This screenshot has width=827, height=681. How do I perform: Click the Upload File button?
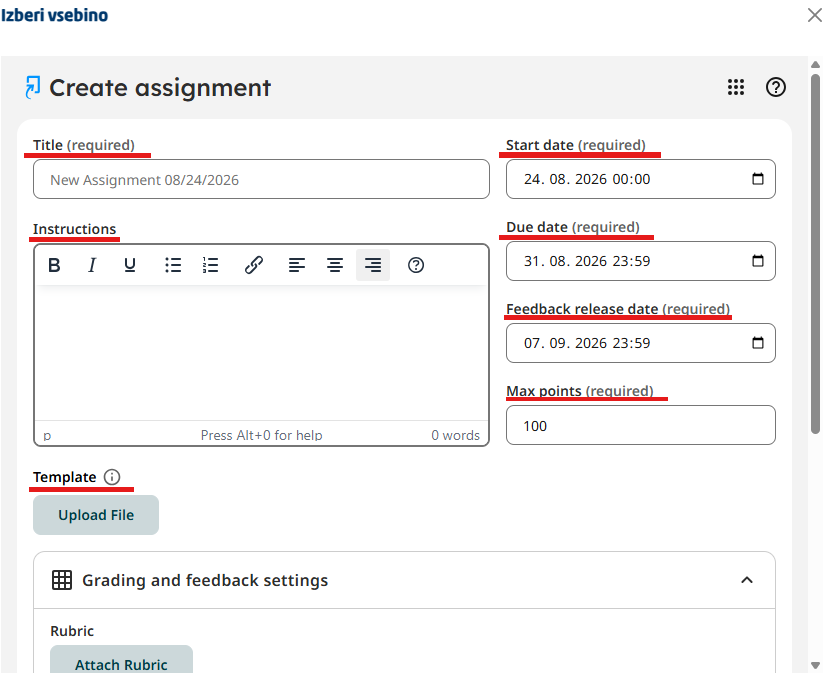[x=96, y=515]
